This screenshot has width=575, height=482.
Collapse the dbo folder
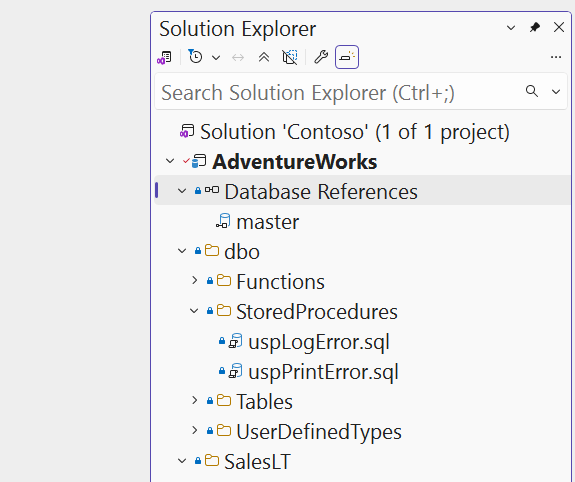tap(182, 251)
